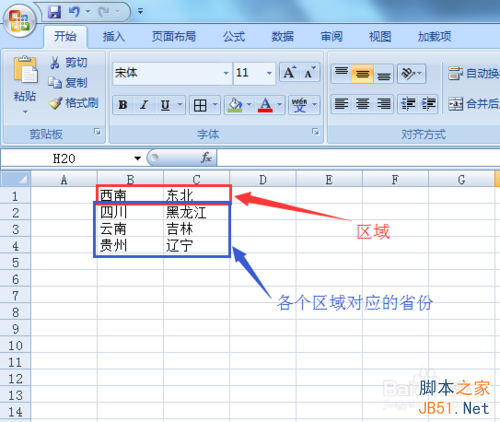Open the borders dropdown arrow
This screenshot has height=422, width=500.
tap(215, 105)
